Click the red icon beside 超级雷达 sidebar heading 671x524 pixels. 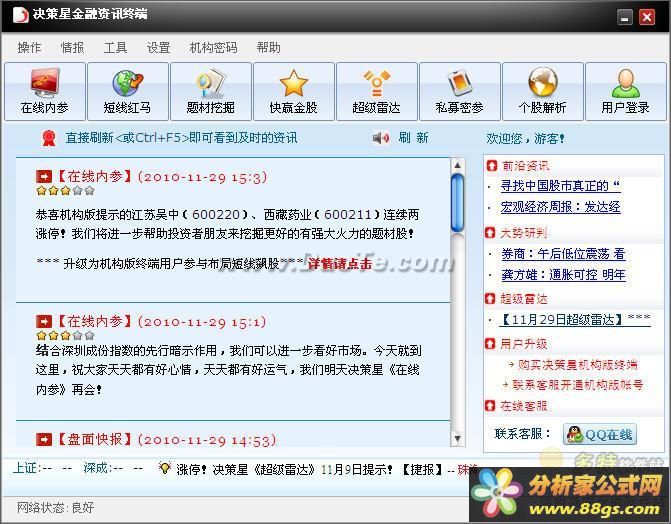[490, 298]
